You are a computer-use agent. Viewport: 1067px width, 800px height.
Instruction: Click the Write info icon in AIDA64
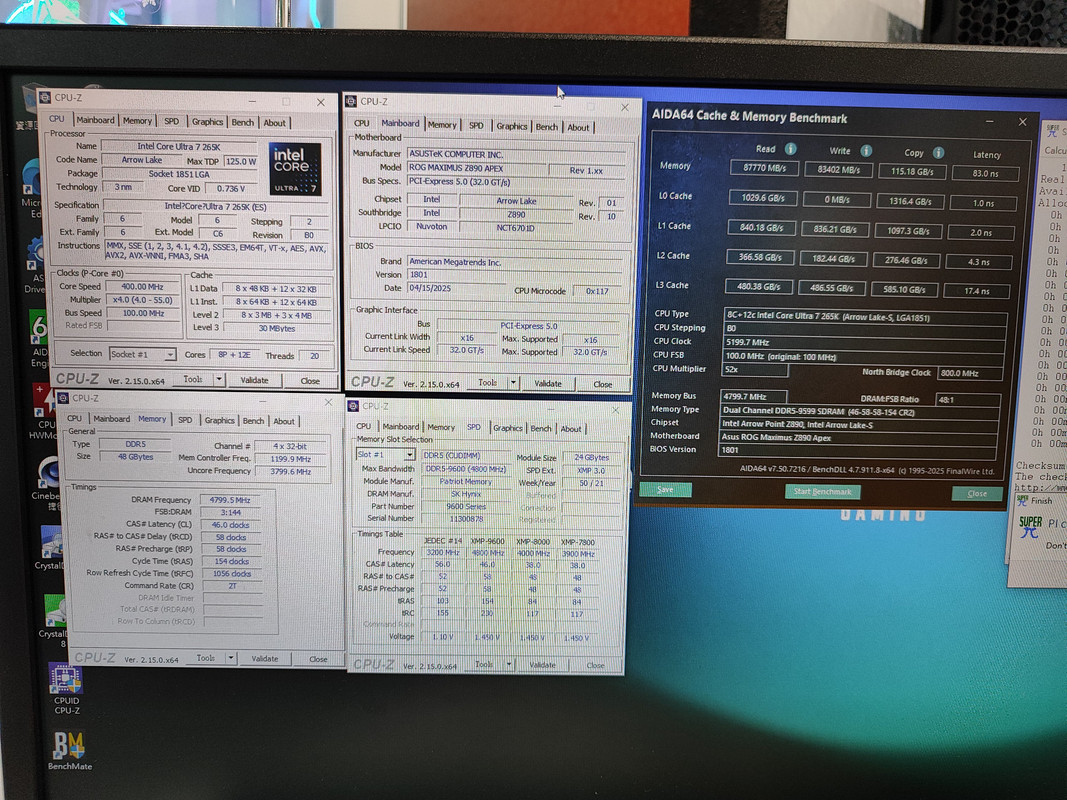pos(866,151)
